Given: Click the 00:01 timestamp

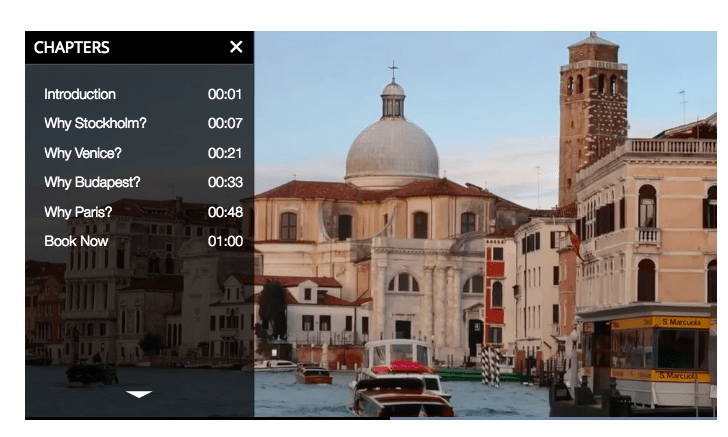Looking at the screenshot, I should [225, 94].
